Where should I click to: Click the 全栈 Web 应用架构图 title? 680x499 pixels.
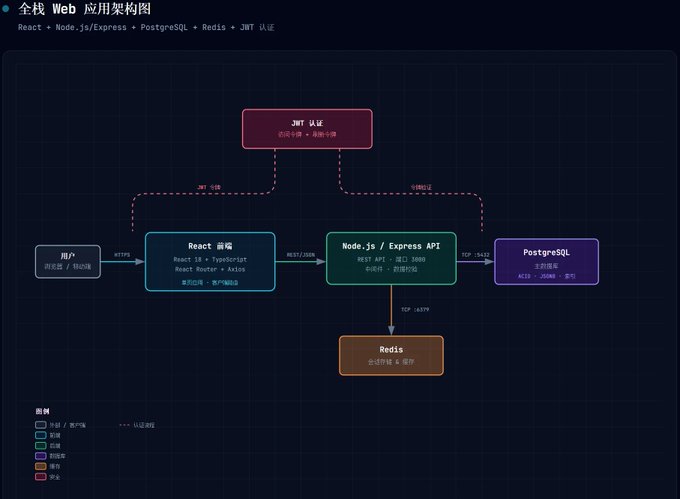point(85,9)
